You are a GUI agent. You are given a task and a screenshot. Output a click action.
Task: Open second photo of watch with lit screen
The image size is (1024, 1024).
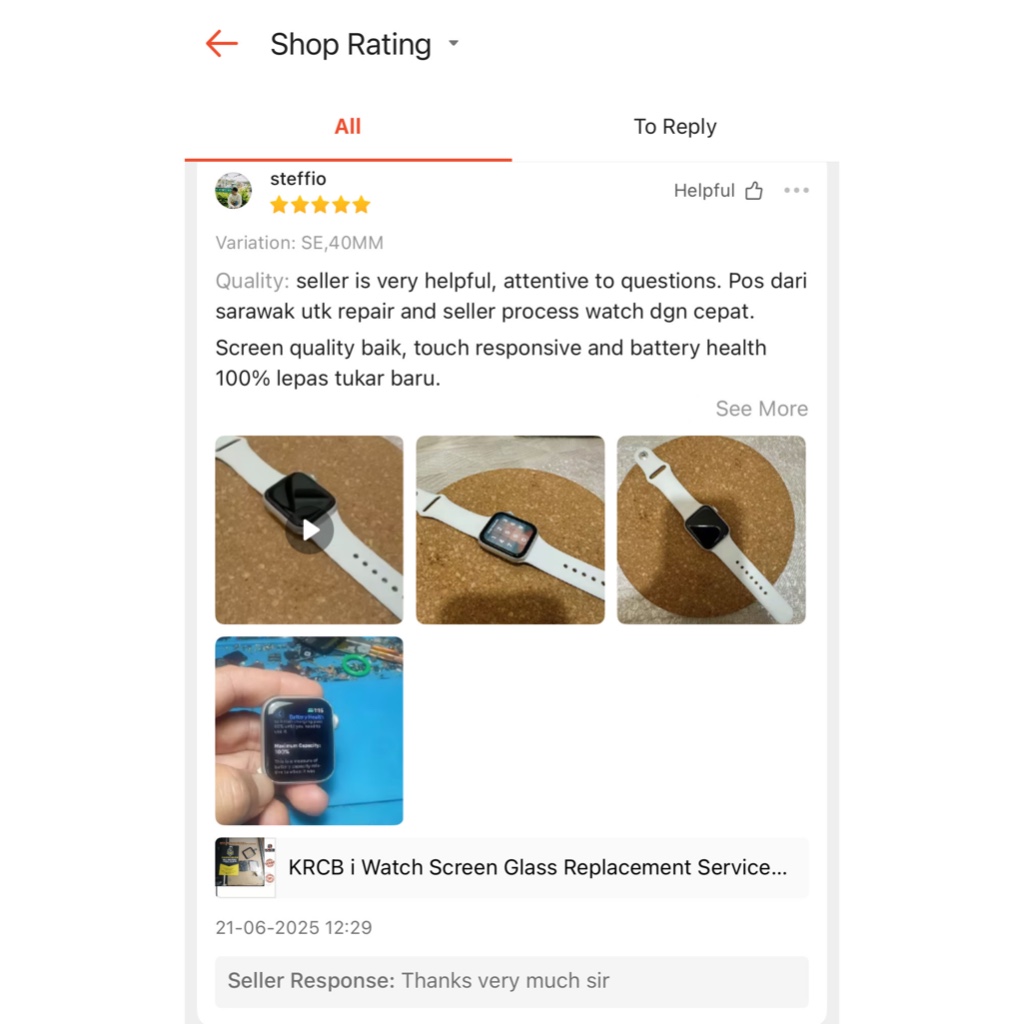click(x=510, y=530)
